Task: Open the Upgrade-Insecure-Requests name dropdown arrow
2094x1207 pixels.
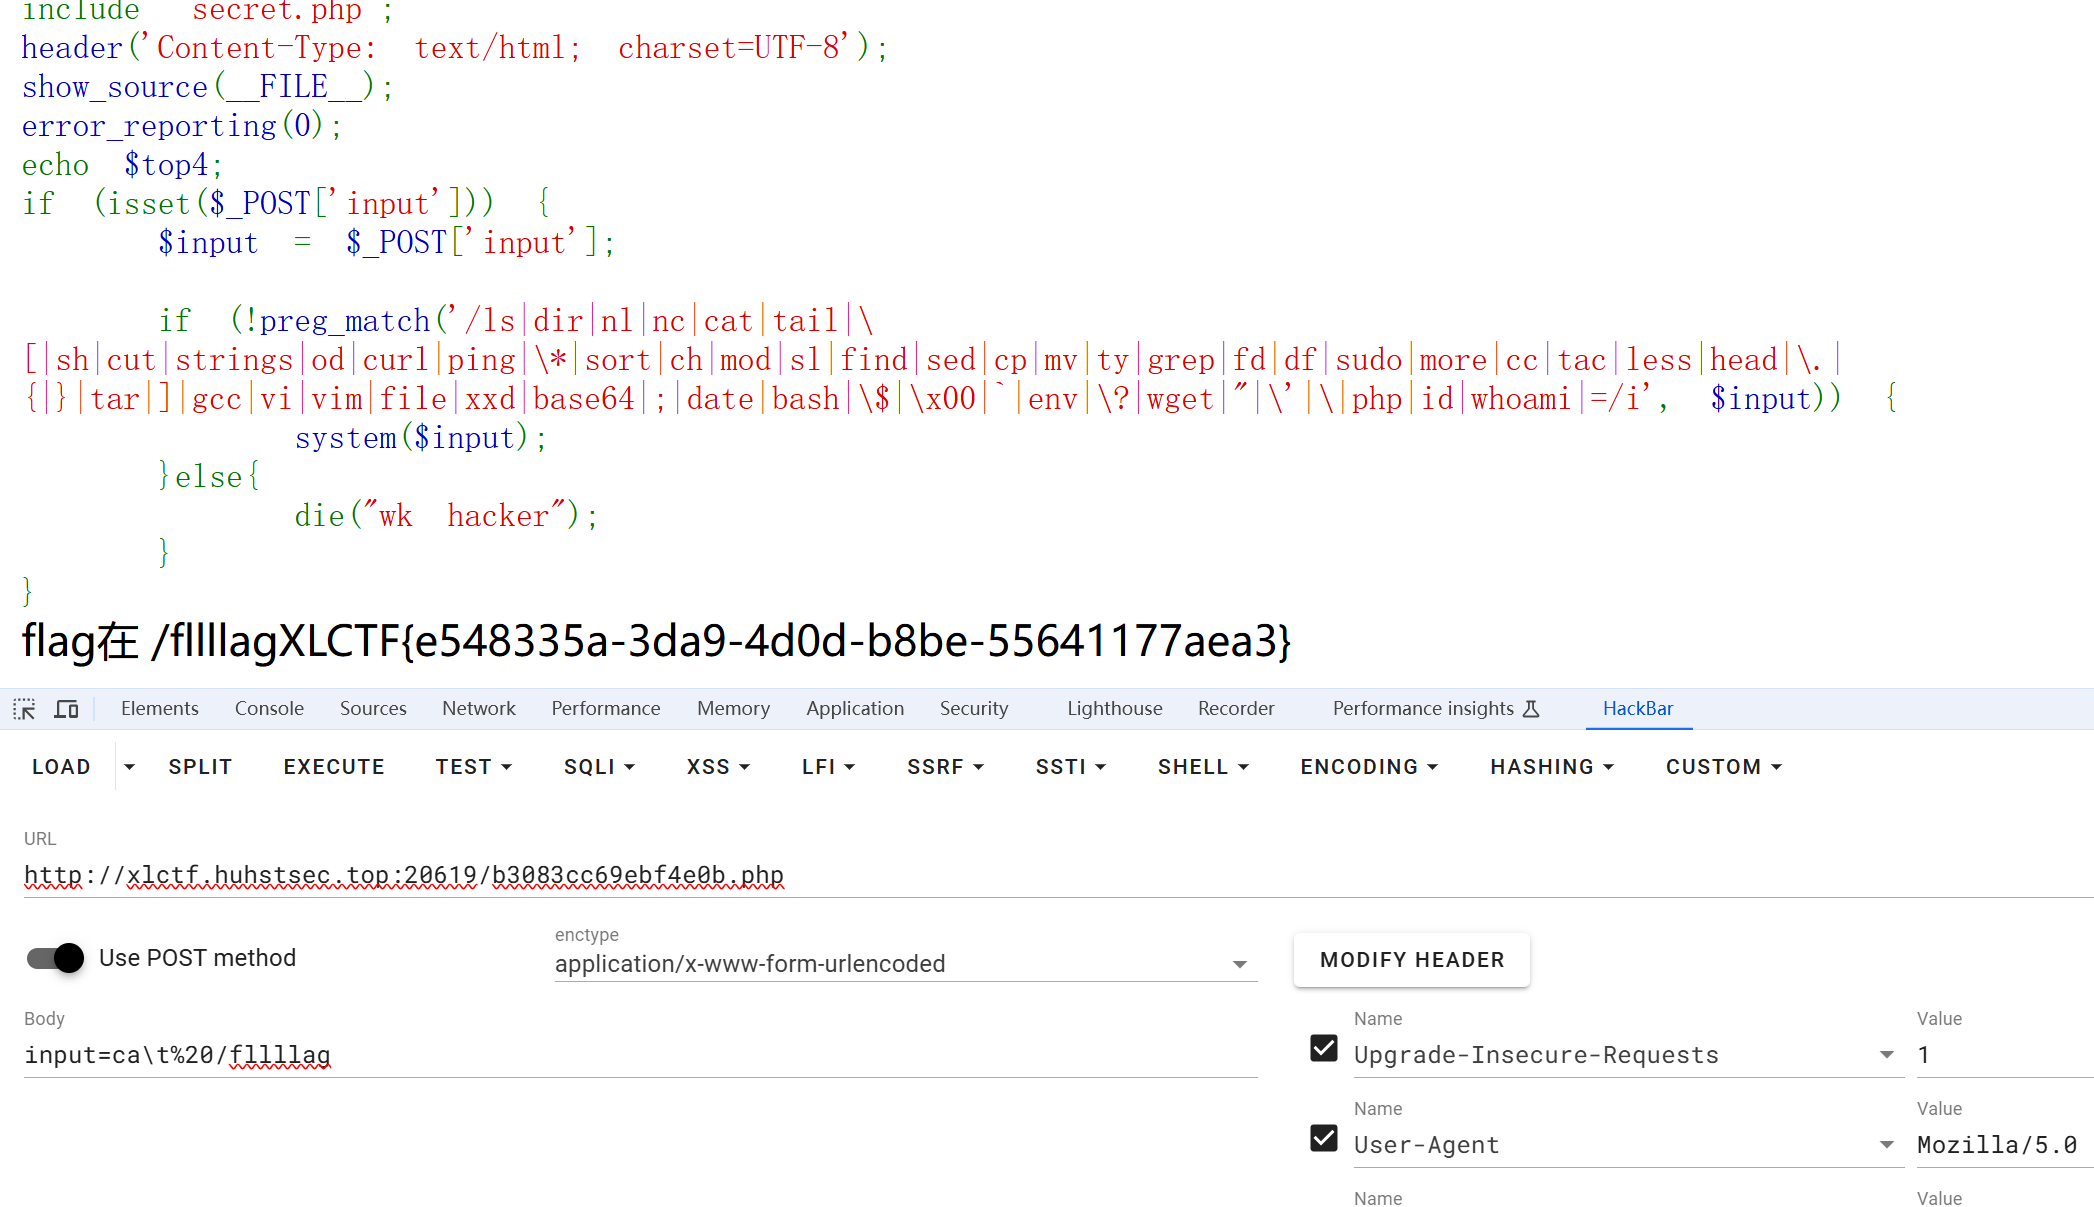Action: 1886,1055
